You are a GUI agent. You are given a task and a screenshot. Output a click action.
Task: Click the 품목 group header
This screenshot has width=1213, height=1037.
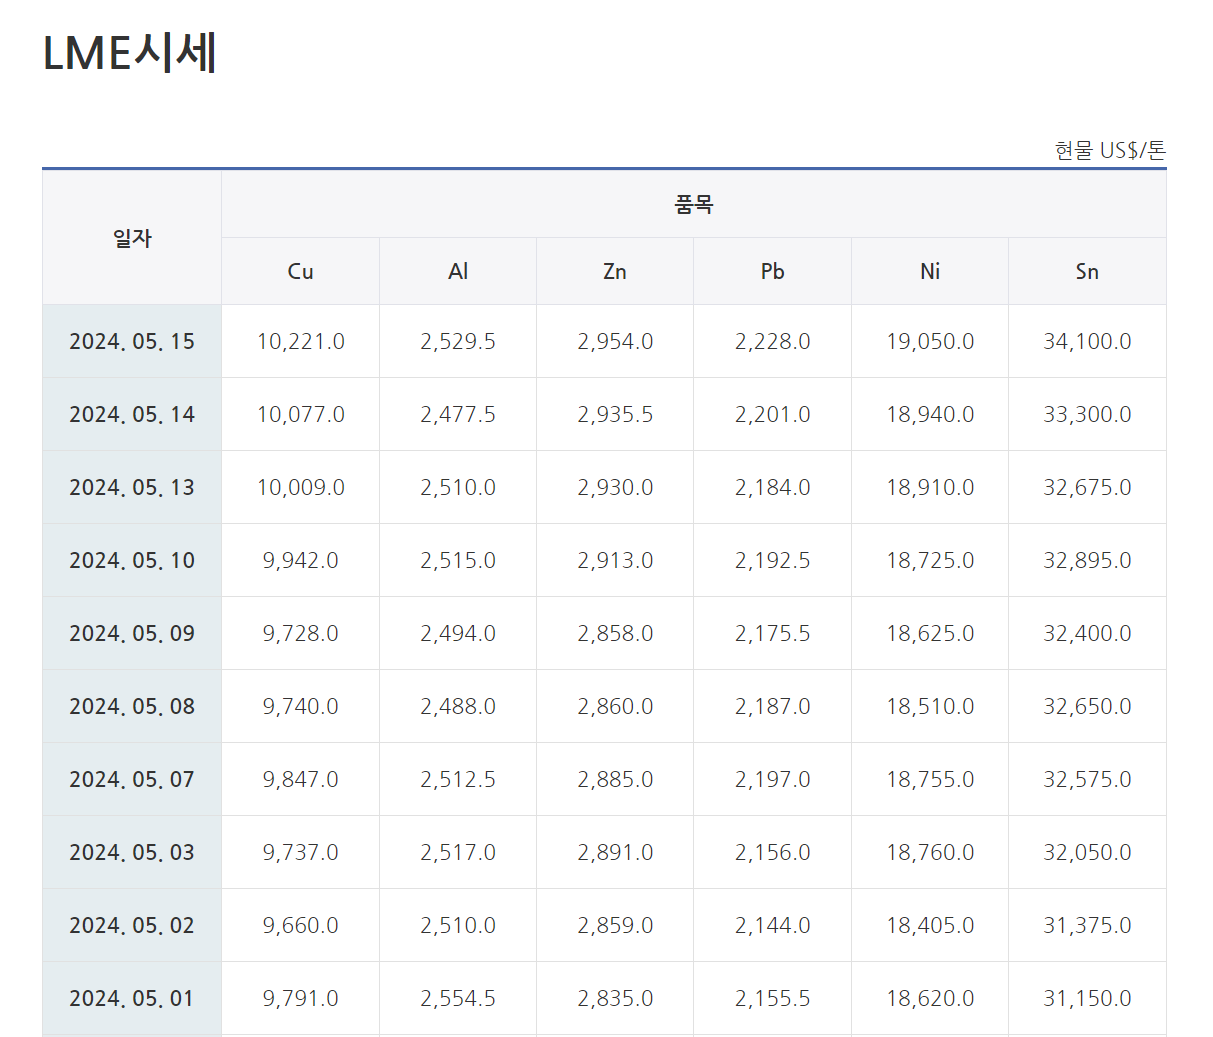pos(693,205)
